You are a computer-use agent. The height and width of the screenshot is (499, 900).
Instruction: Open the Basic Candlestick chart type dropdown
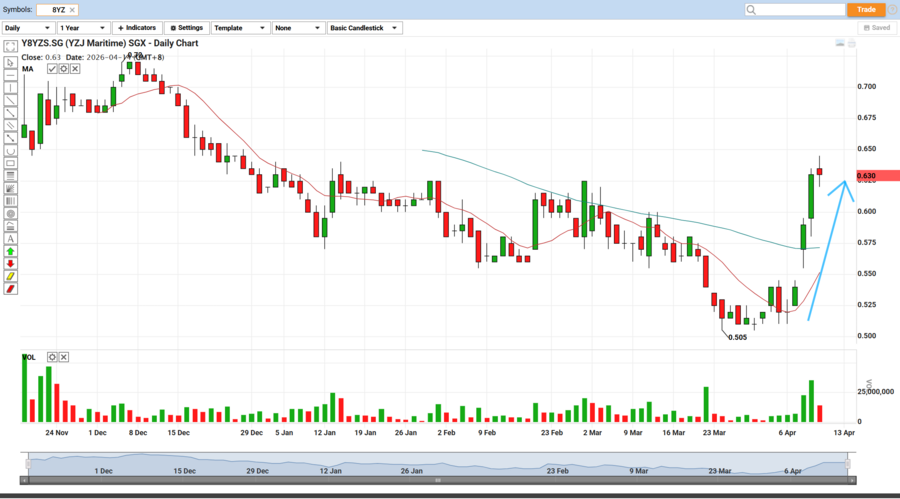365,28
